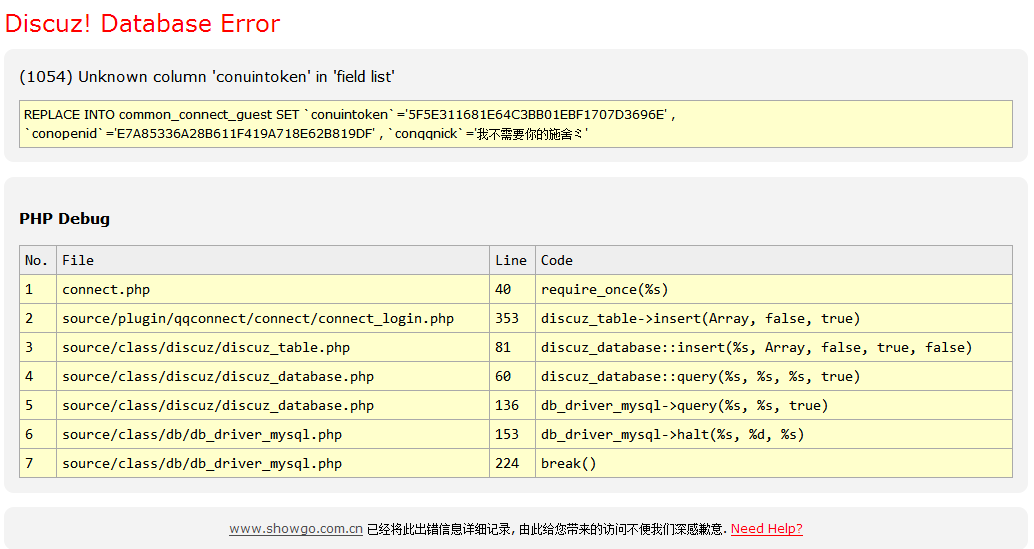Open the www.showgo.com.cn link
This screenshot has height=549, width=1034.
[x=296, y=529]
